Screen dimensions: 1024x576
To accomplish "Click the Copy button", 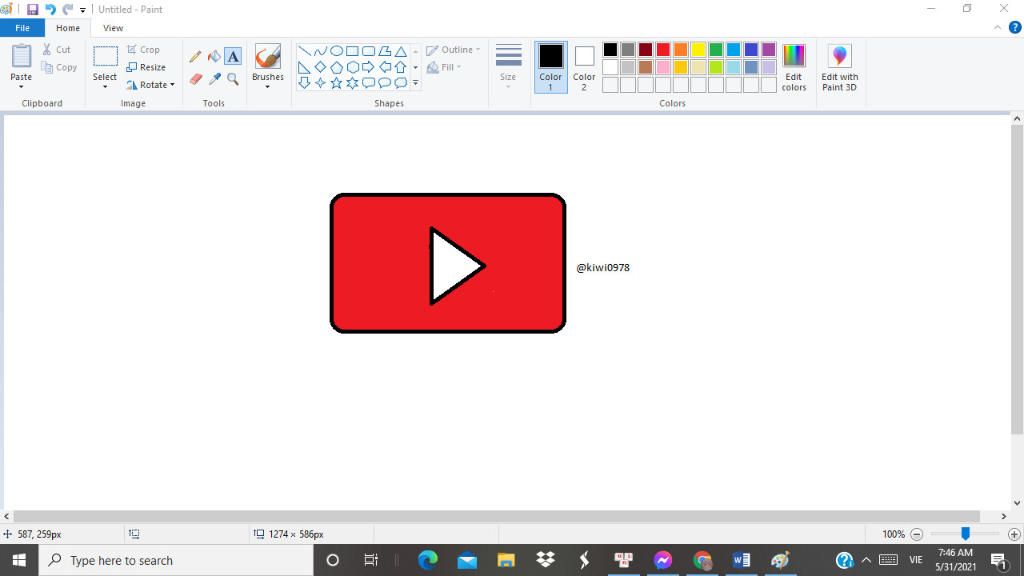I will click(59, 67).
